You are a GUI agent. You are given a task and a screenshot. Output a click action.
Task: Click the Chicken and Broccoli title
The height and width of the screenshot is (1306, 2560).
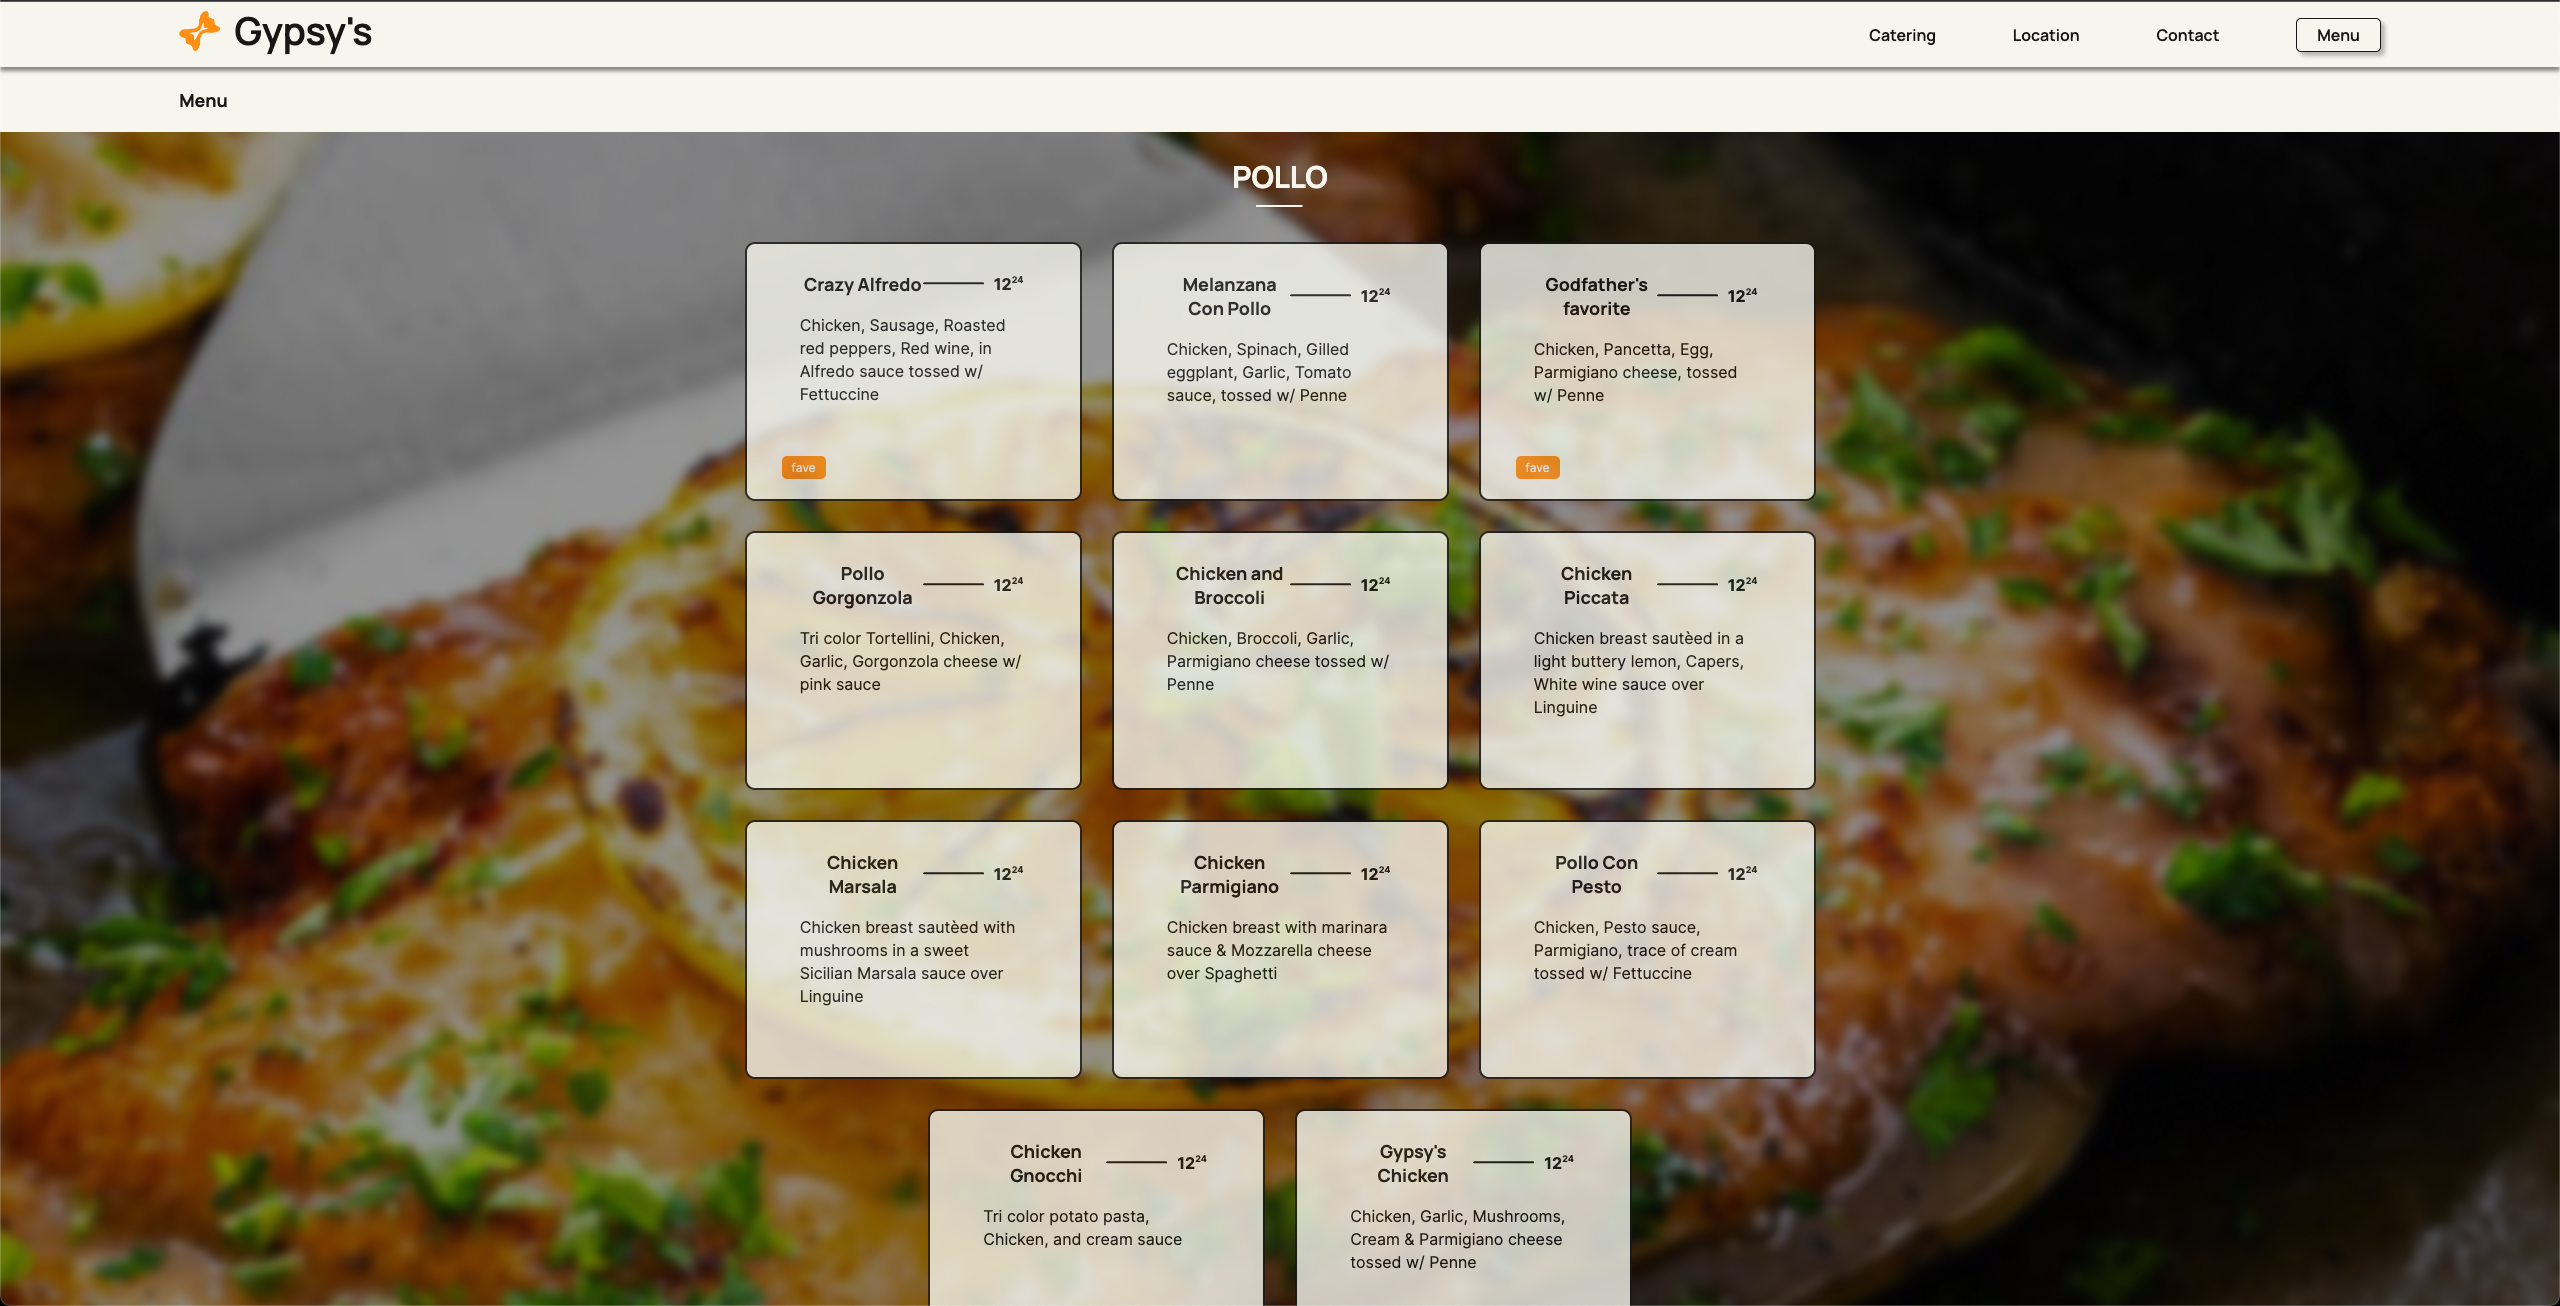click(x=1229, y=586)
